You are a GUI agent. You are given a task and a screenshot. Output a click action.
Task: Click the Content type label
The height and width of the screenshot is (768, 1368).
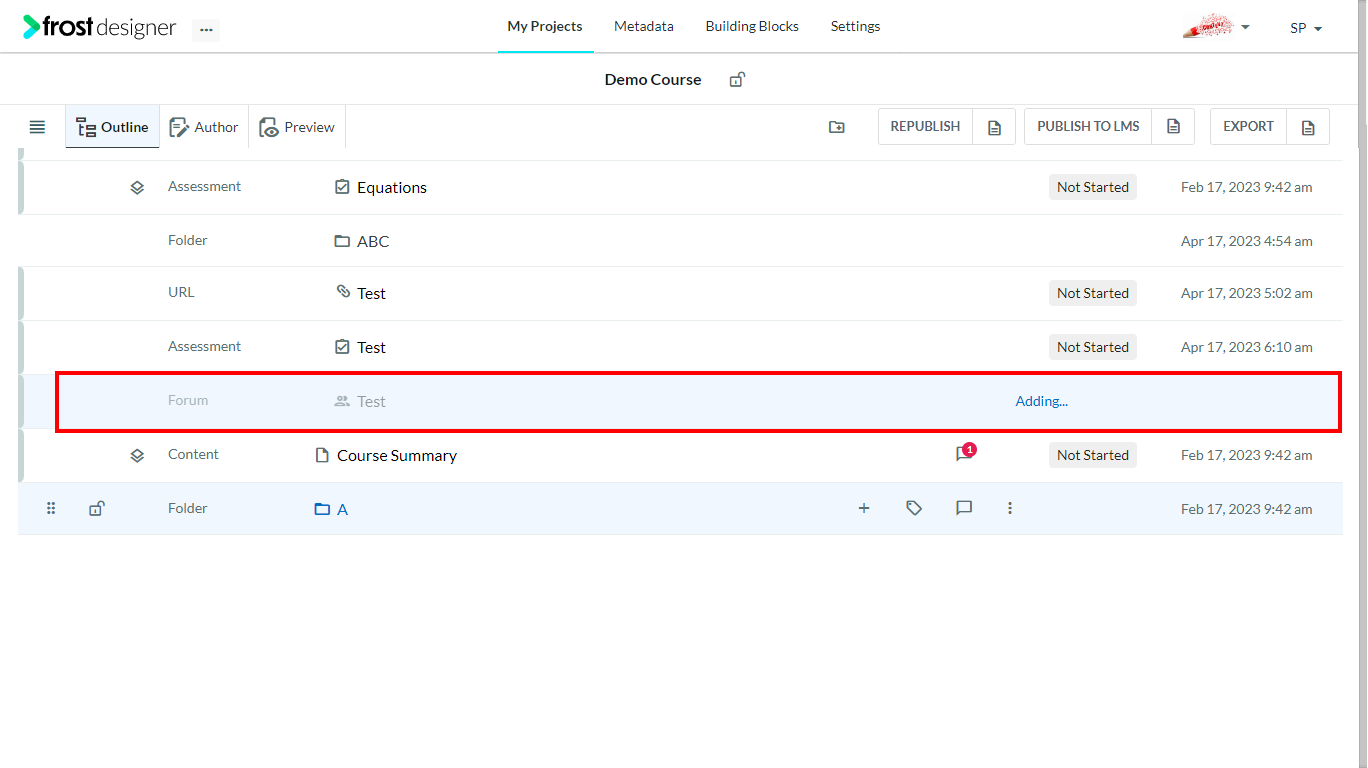tap(193, 454)
